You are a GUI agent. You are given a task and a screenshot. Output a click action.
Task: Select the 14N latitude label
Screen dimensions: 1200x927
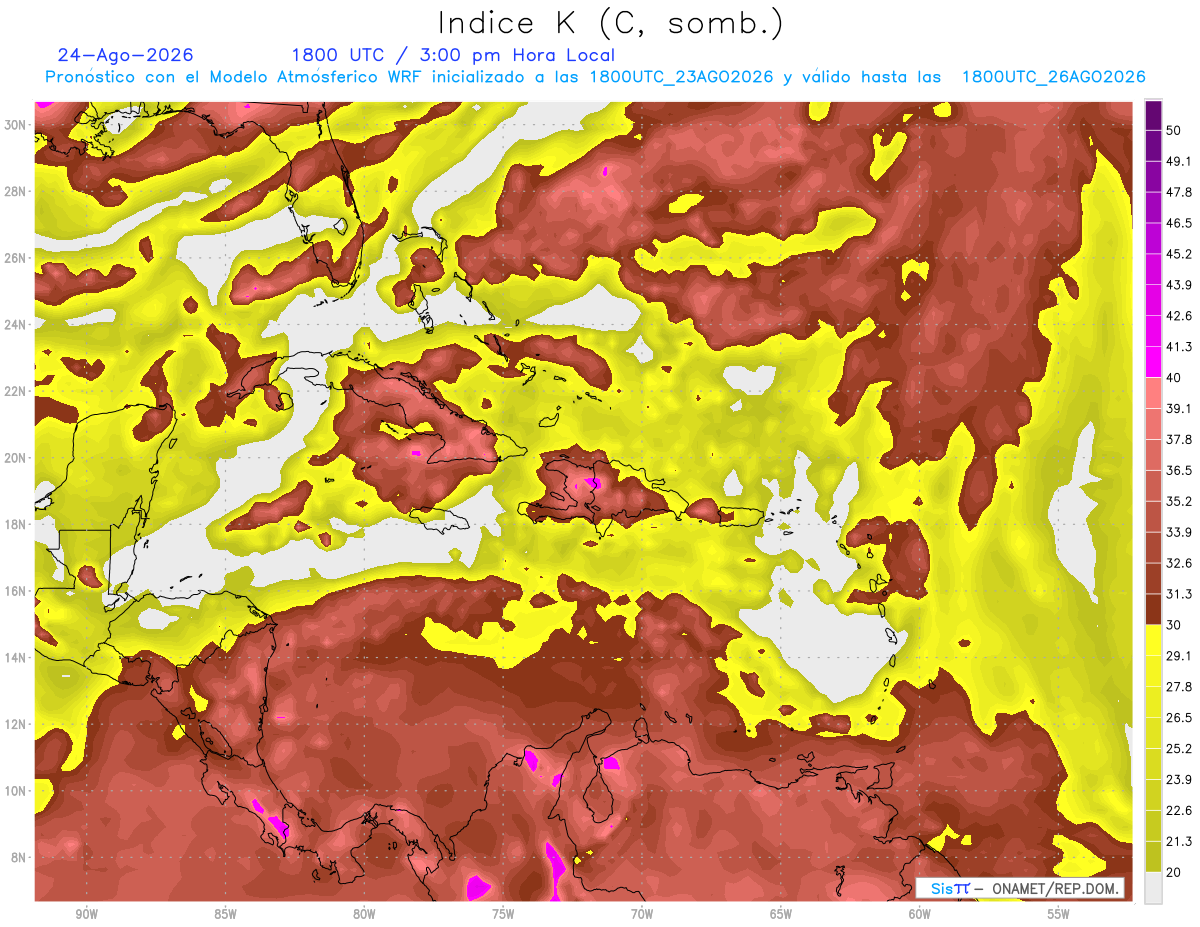coord(17,657)
